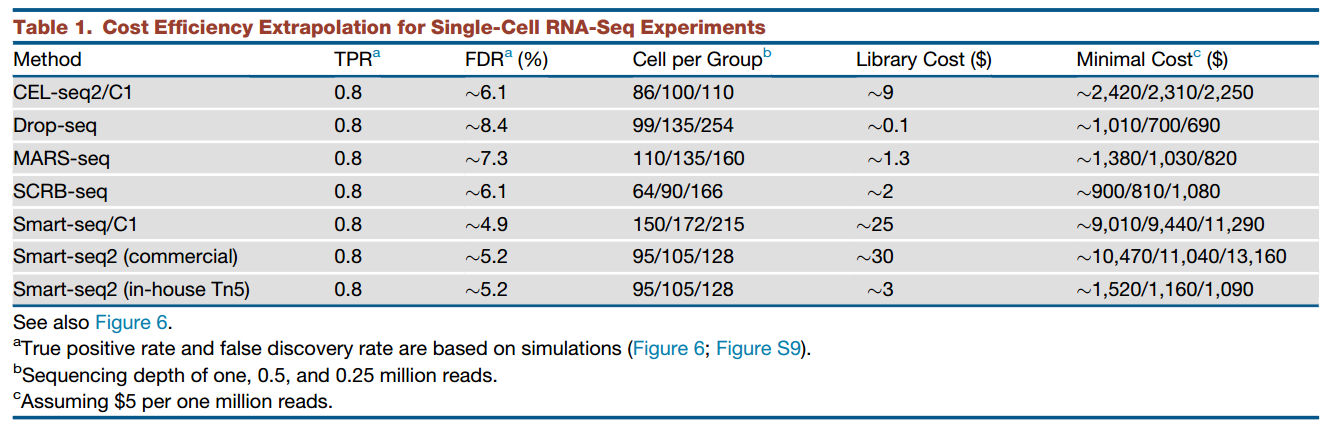Click the Minimal Cost ($) column header
This screenshot has height=430, width=1335.
click(1151, 60)
